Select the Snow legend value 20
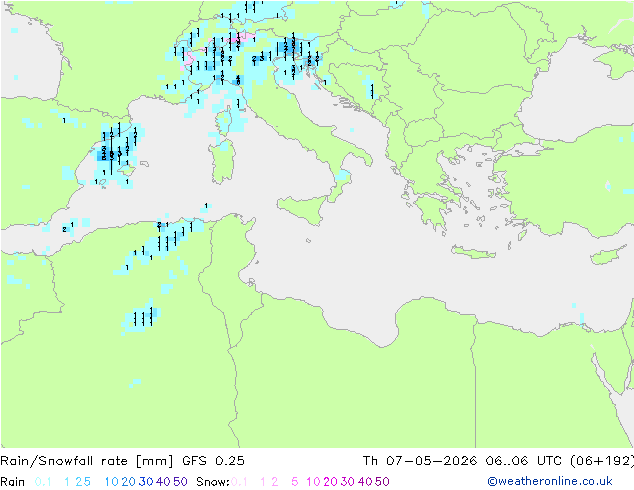The image size is (634, 490). [330, 482]
